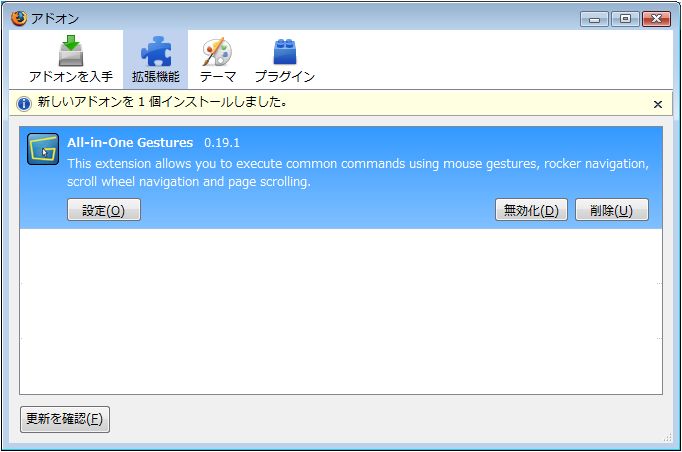Click the version number 0.19.1
The width and height of the screenshot is (682, 452).
pyautogui.click(x=222, y=143)
